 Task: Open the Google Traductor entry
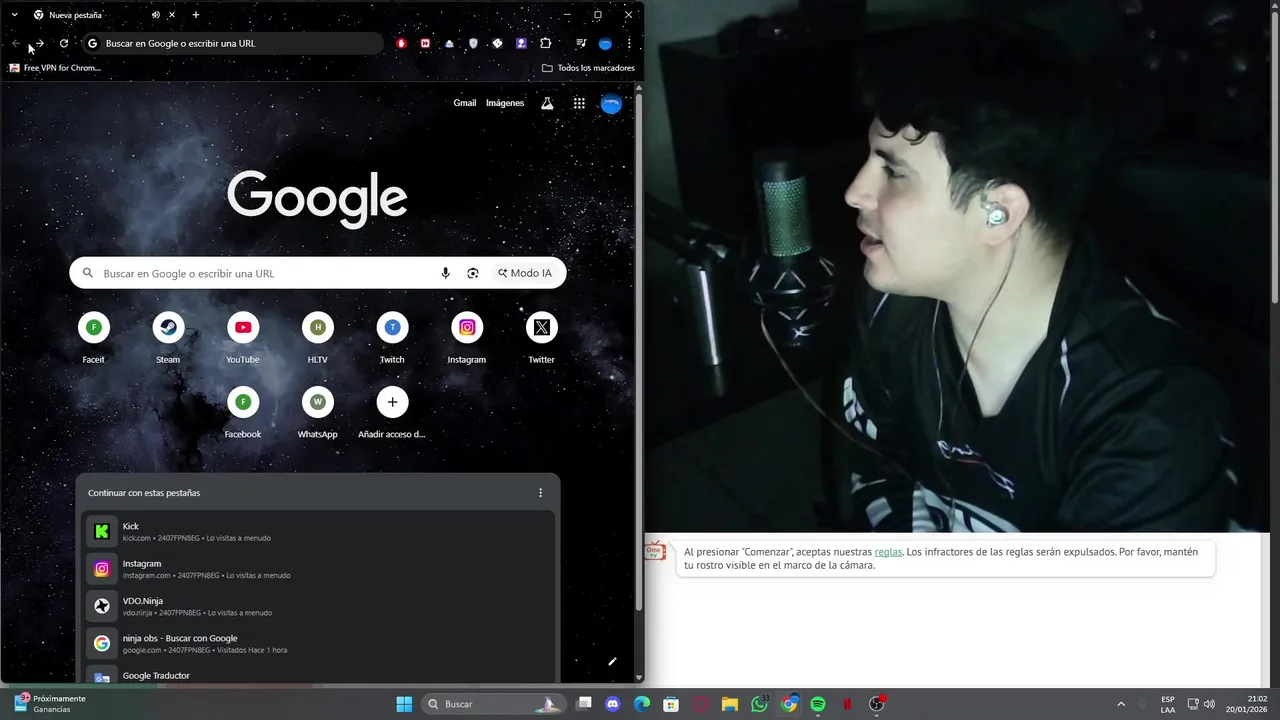tap(317, 675)
